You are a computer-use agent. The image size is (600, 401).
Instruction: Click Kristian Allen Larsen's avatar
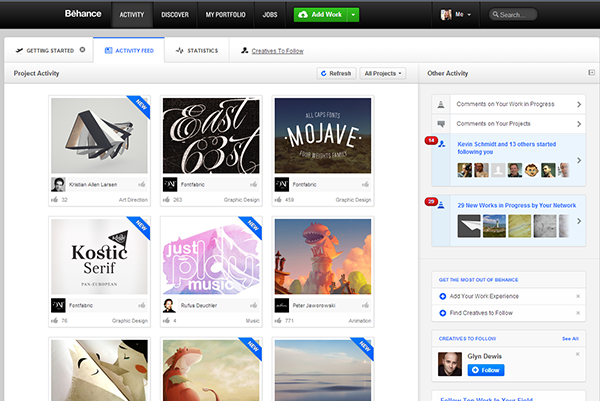click(58, 184)
